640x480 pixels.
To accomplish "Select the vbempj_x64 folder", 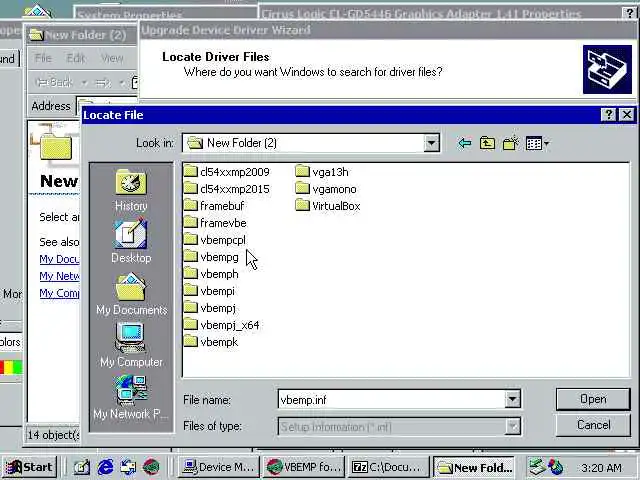I will click(222, 325).
